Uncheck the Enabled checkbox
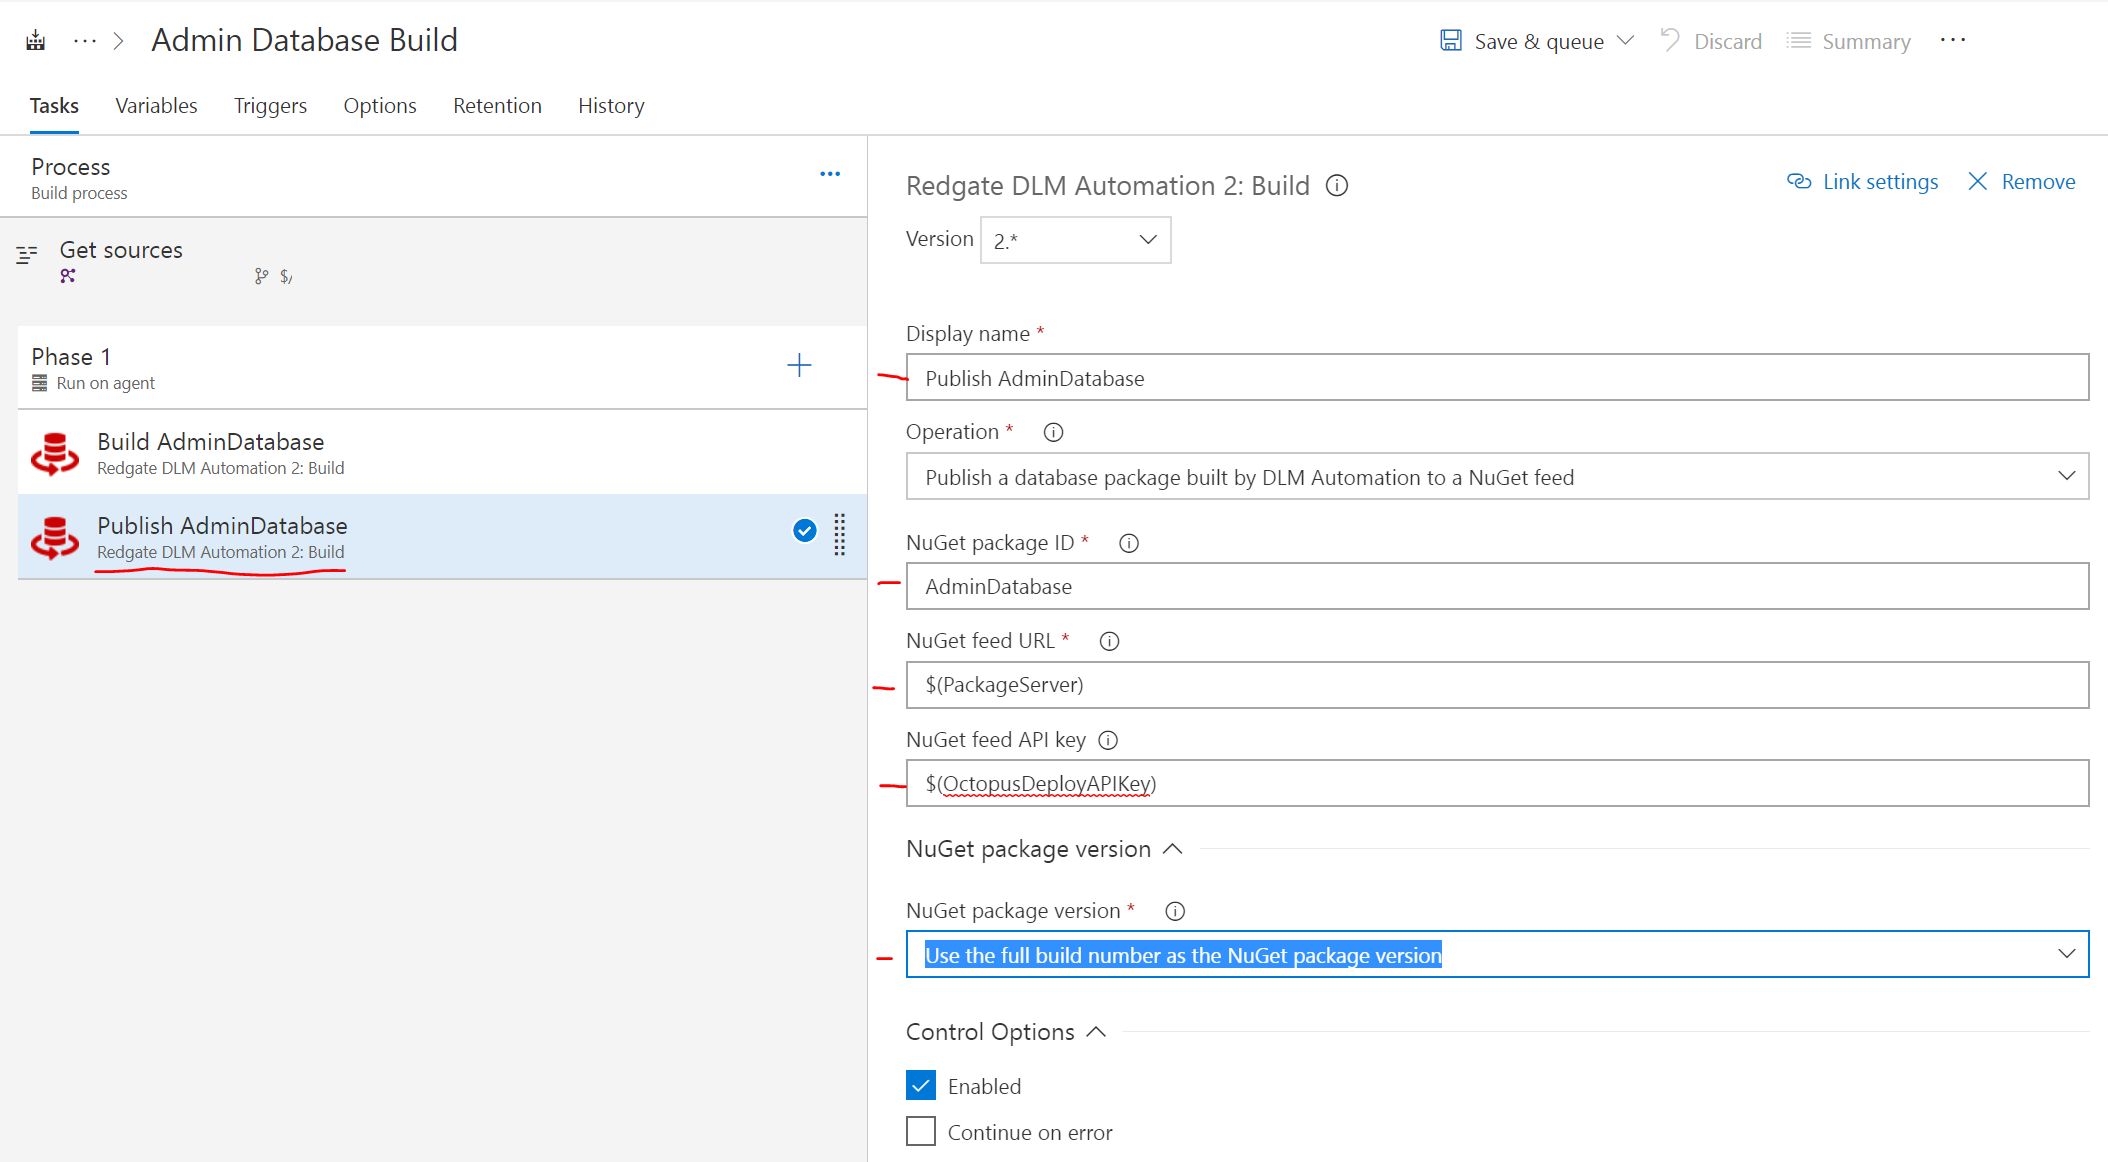 click(x=921, y=1086)
